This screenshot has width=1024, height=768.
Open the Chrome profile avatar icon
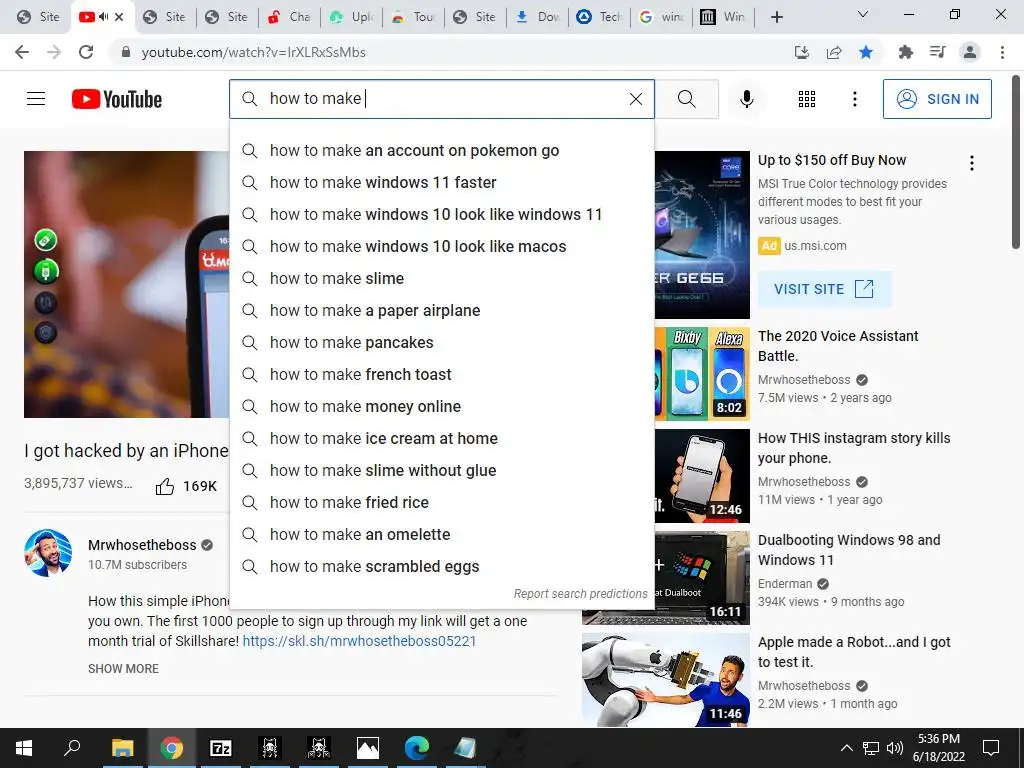coord(970,52)
